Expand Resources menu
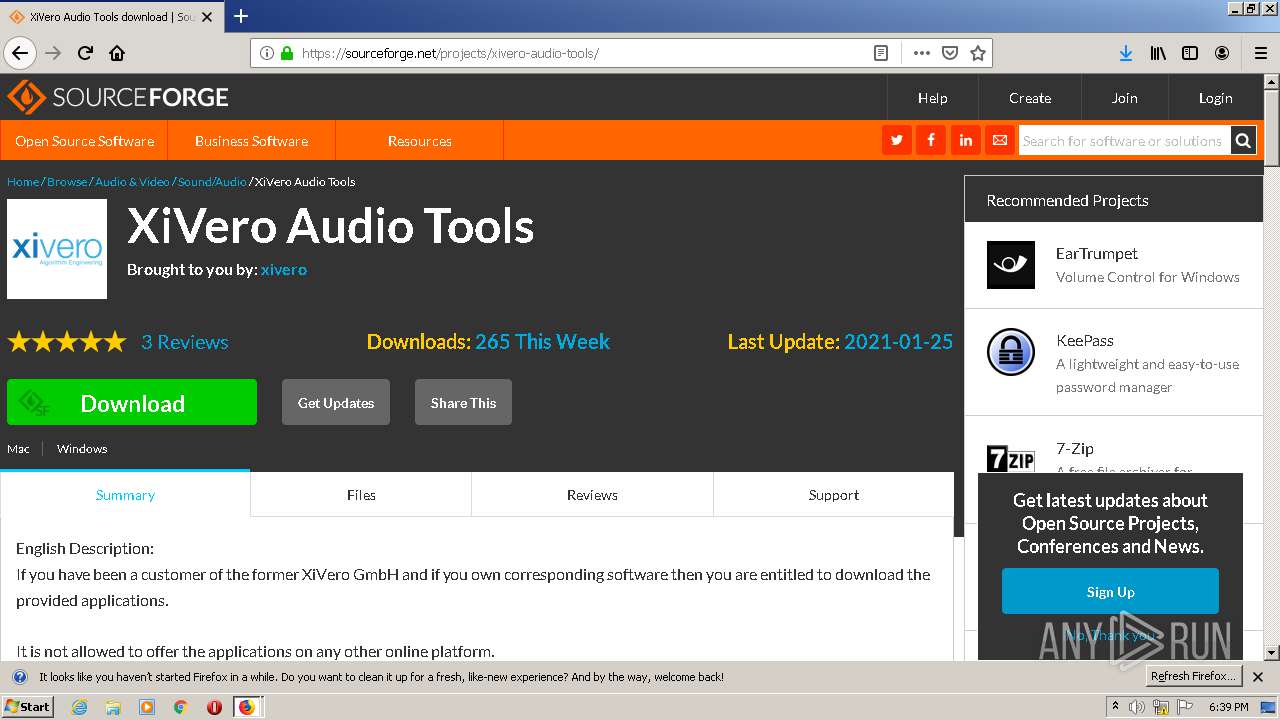1280x720 pixels. [420, 141]
